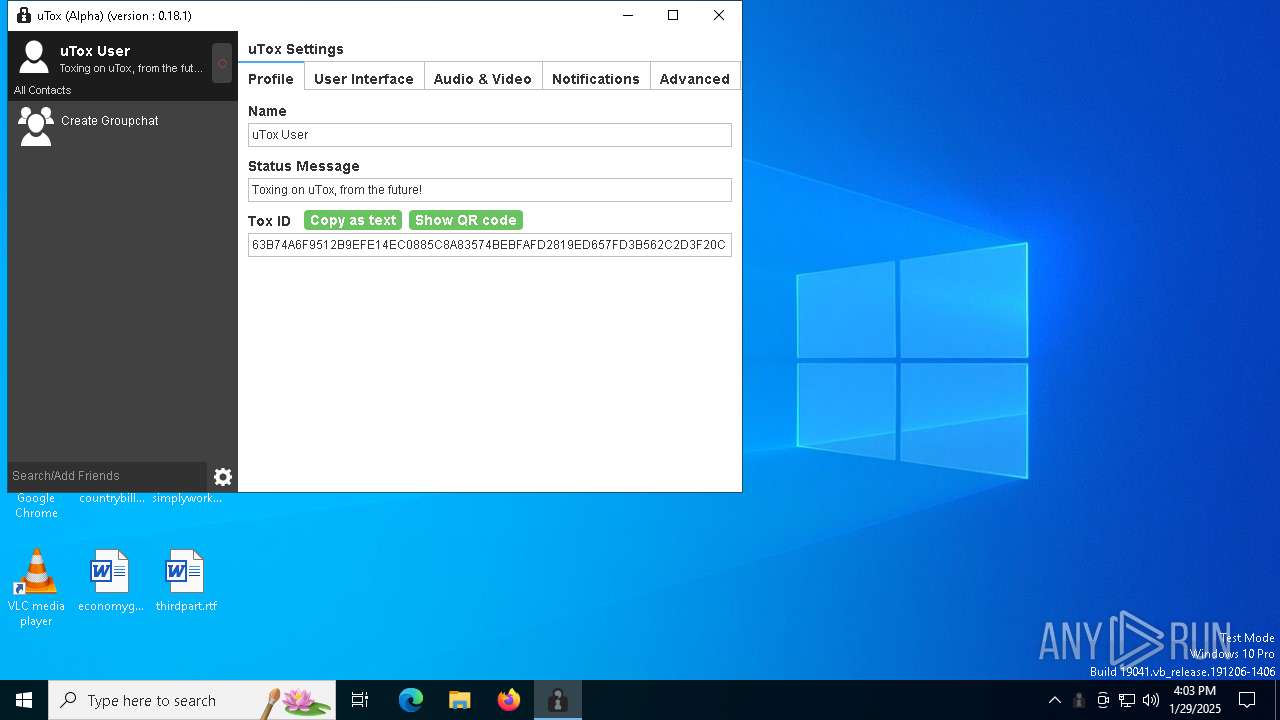Open the Advanced settings tab
1280x720 pixels.
click(695, 78)
